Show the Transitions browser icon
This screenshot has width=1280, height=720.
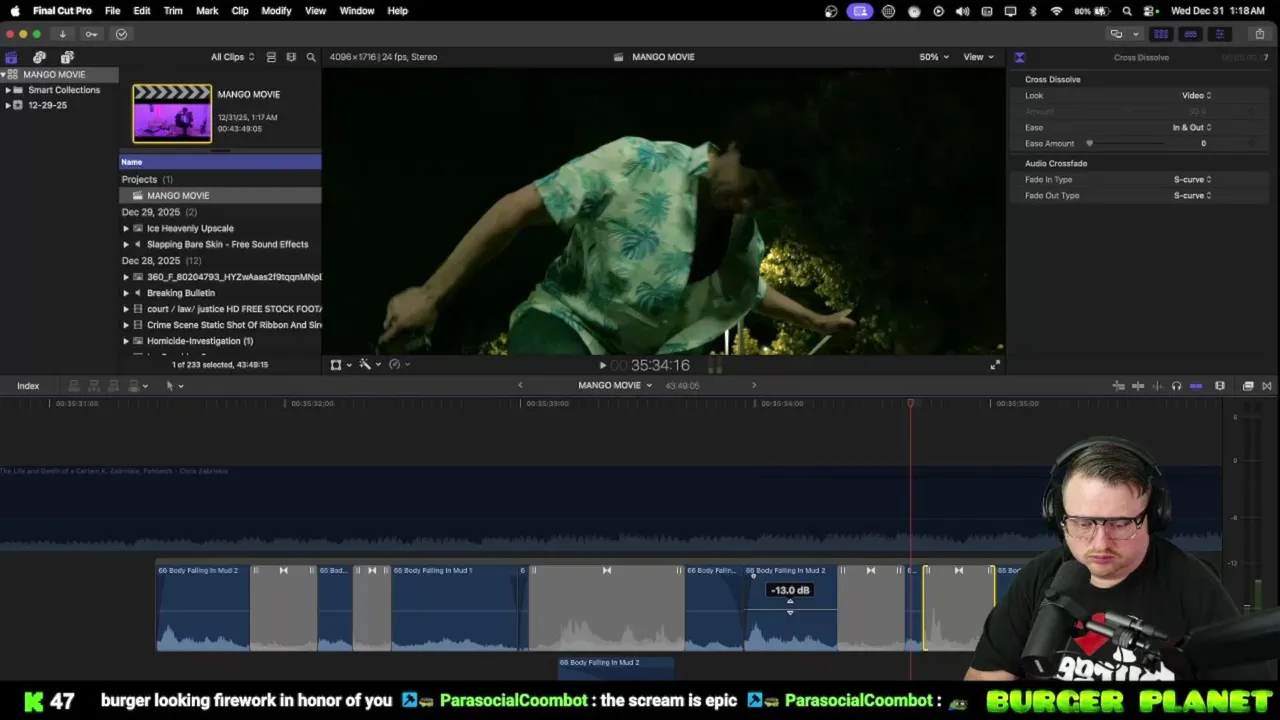(1267, 386)
